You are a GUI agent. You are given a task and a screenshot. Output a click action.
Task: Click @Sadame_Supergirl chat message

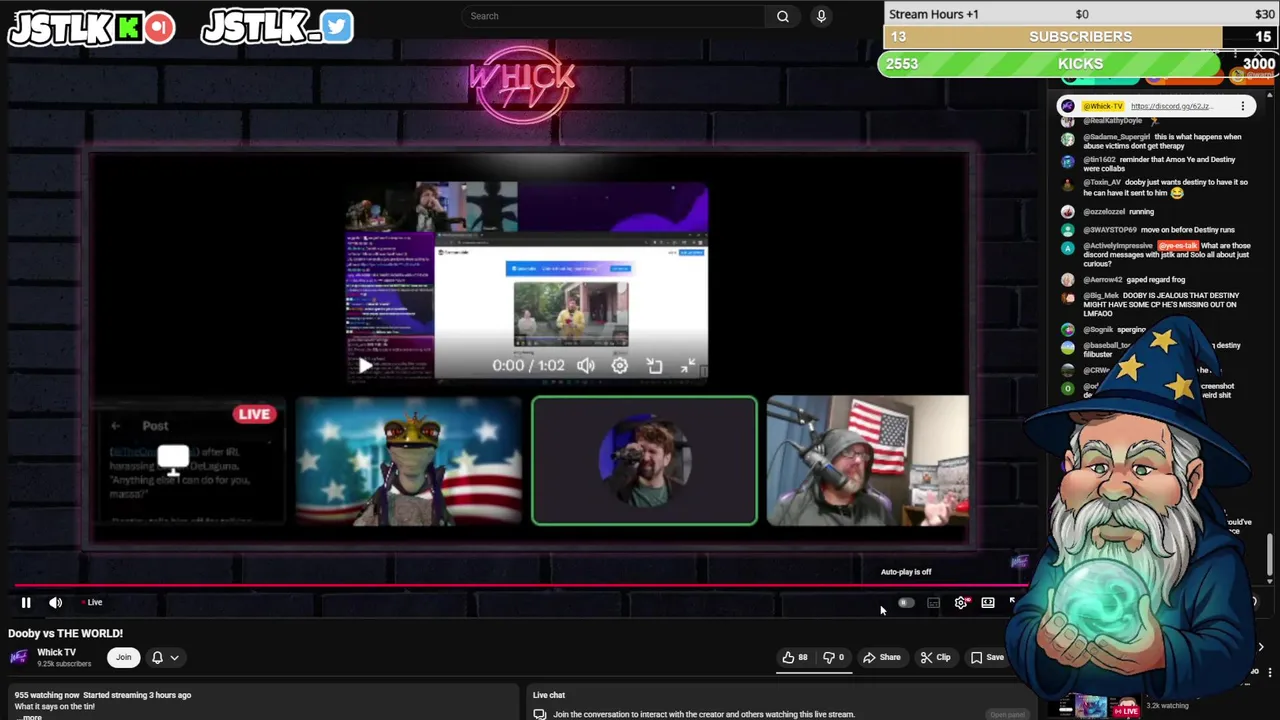(x=1162, y=141)
